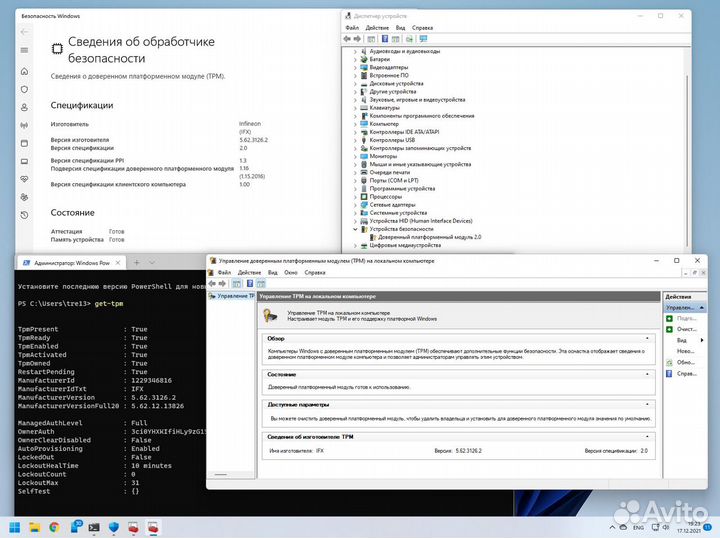Click Update driver icon in Device Manager toolbar

point(409,39)
